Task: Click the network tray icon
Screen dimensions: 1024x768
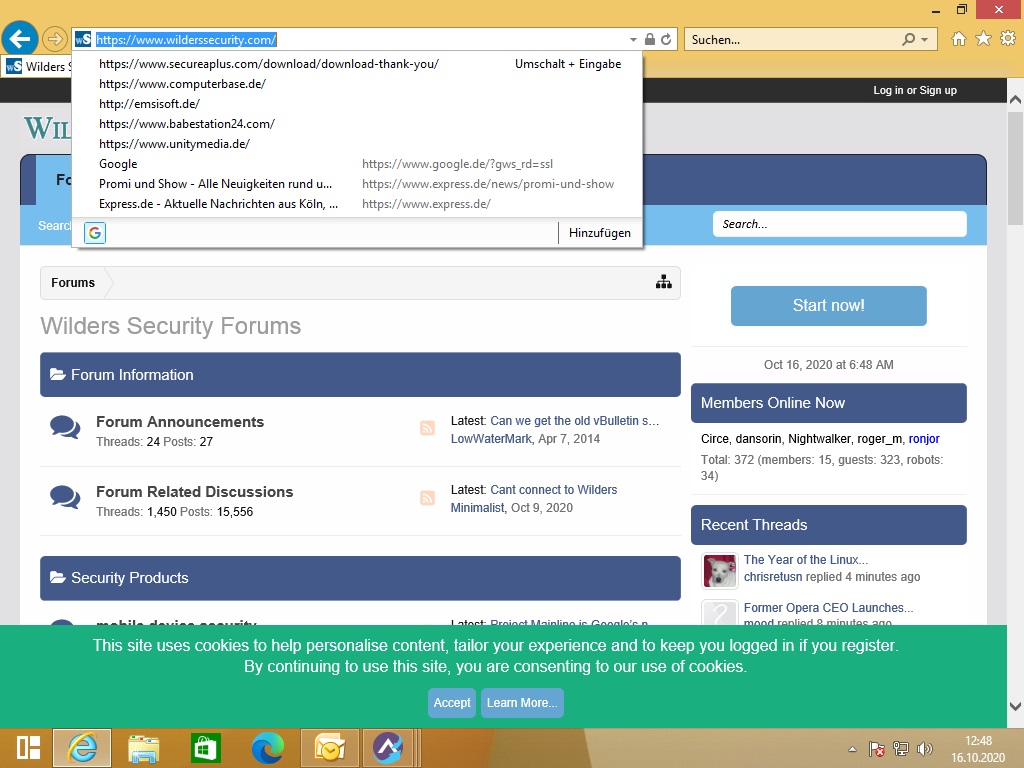Action: pos(901,749)
